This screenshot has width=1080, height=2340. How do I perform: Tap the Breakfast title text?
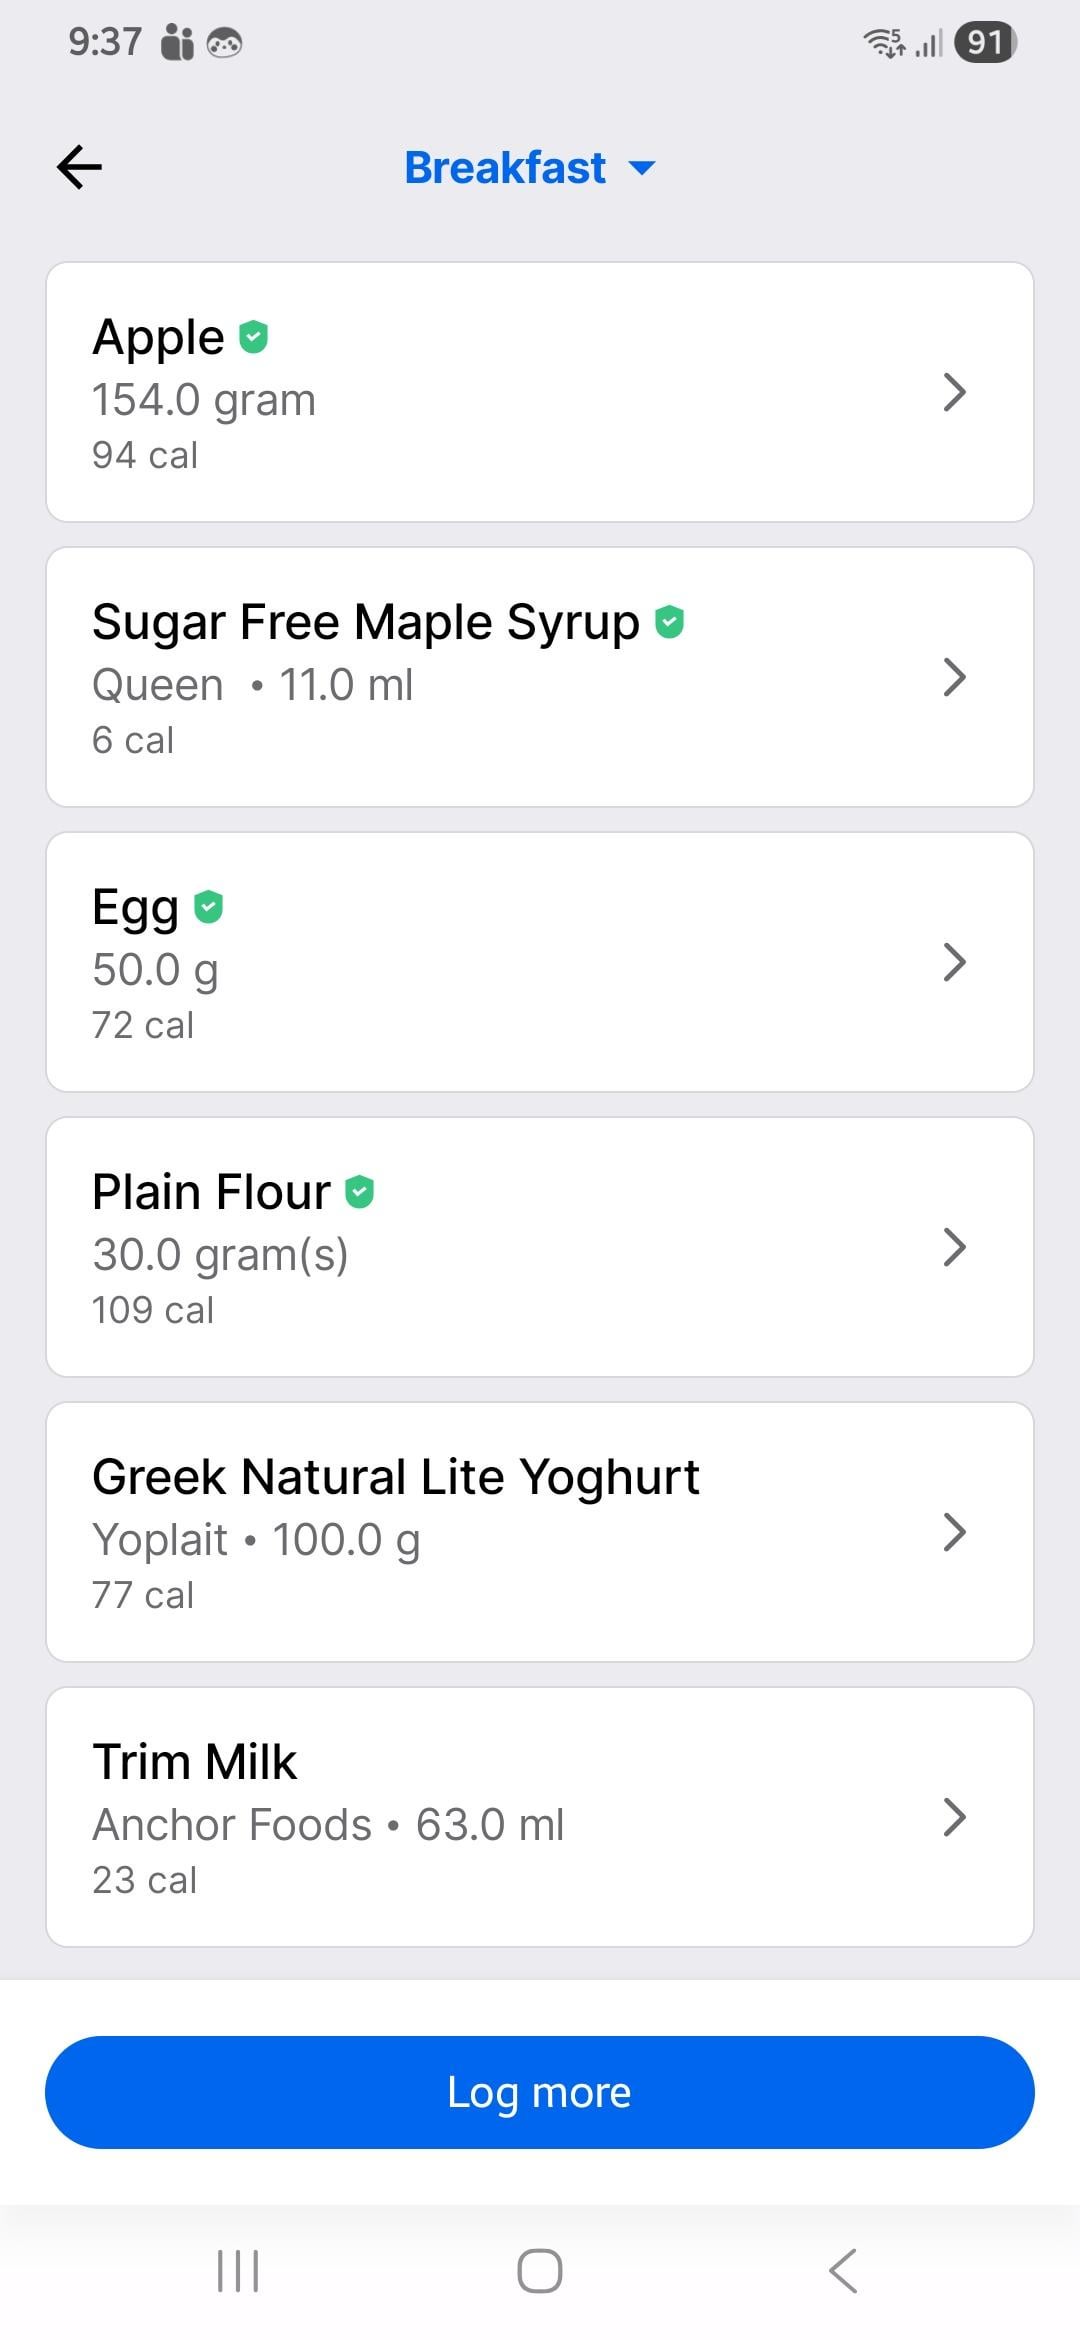click(505, 168)
